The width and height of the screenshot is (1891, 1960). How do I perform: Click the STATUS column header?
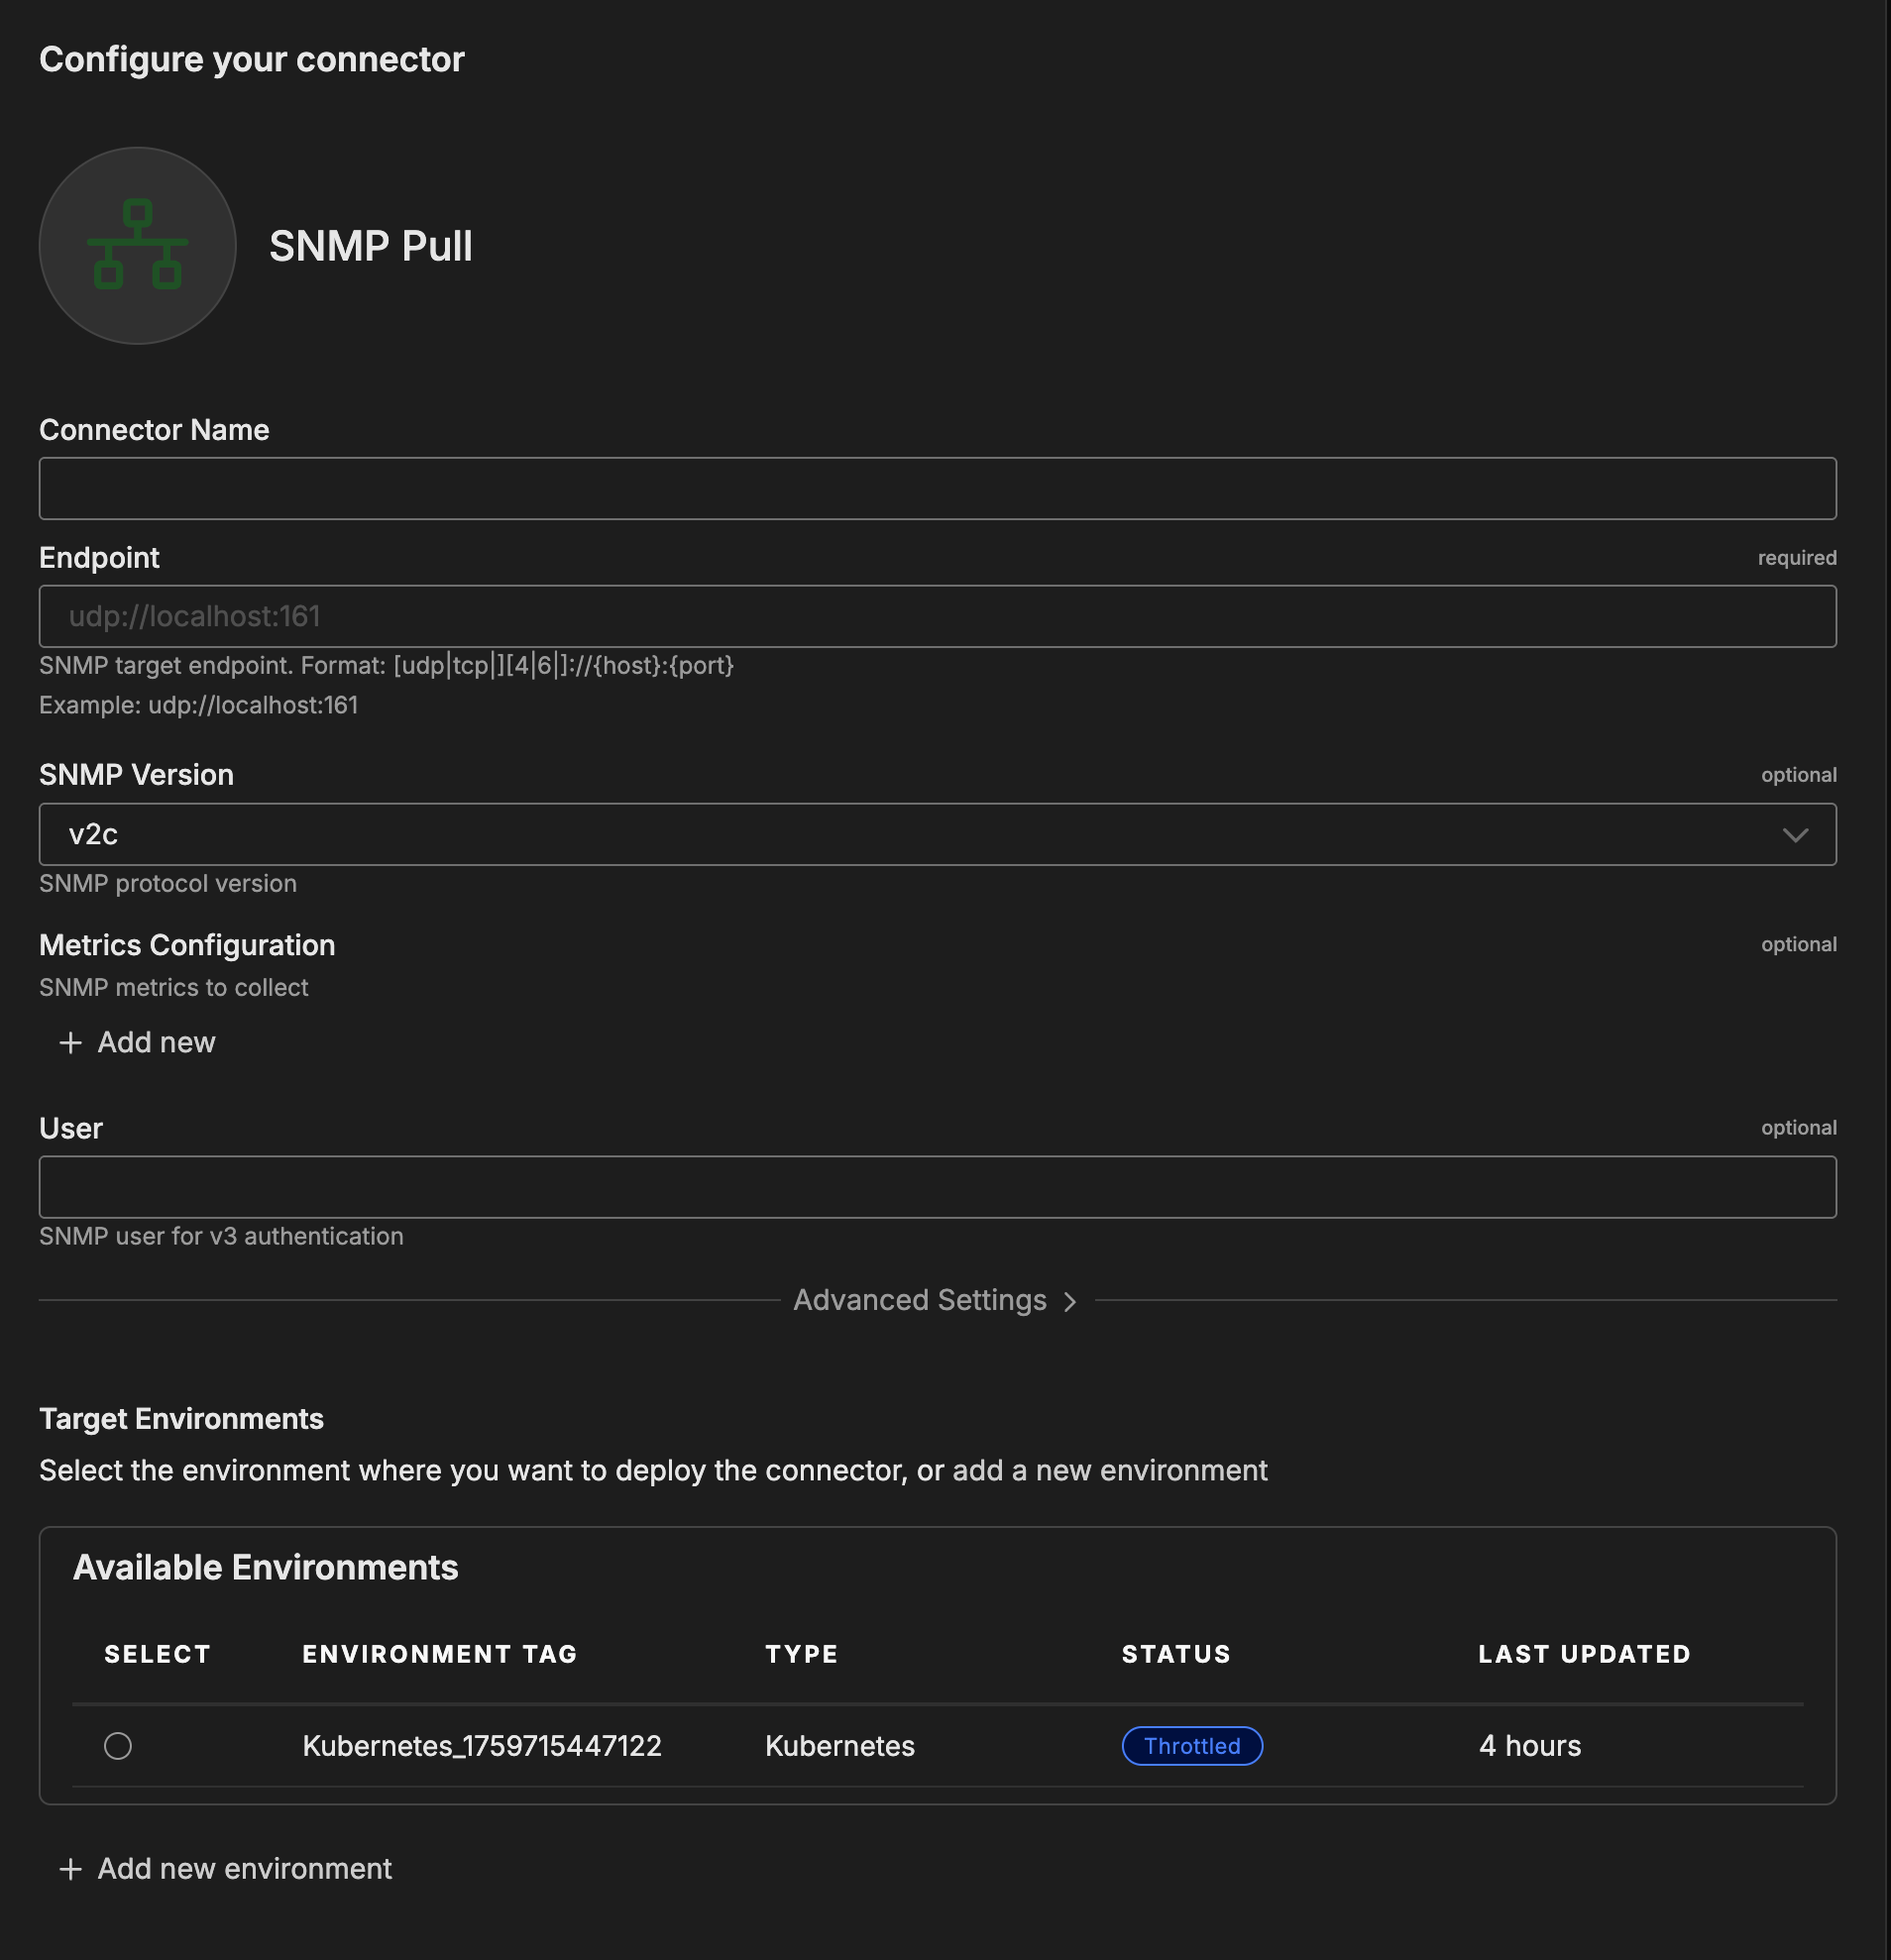tap(1176, 1654)
